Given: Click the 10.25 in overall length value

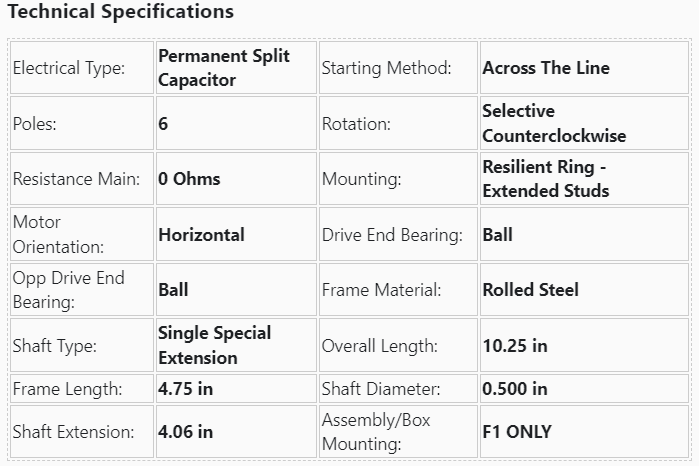Looking at the screenshot, I should coord(514,346).
